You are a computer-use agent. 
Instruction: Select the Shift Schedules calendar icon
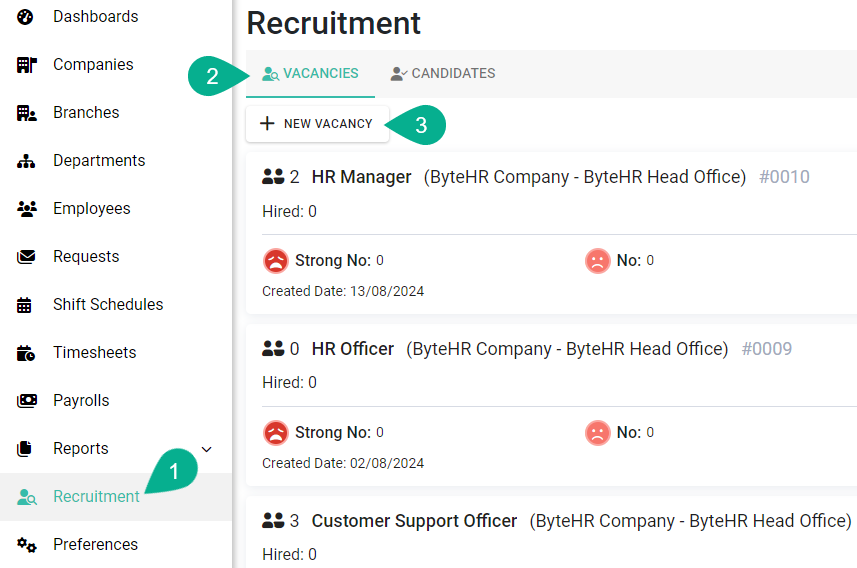pos(24,305)
